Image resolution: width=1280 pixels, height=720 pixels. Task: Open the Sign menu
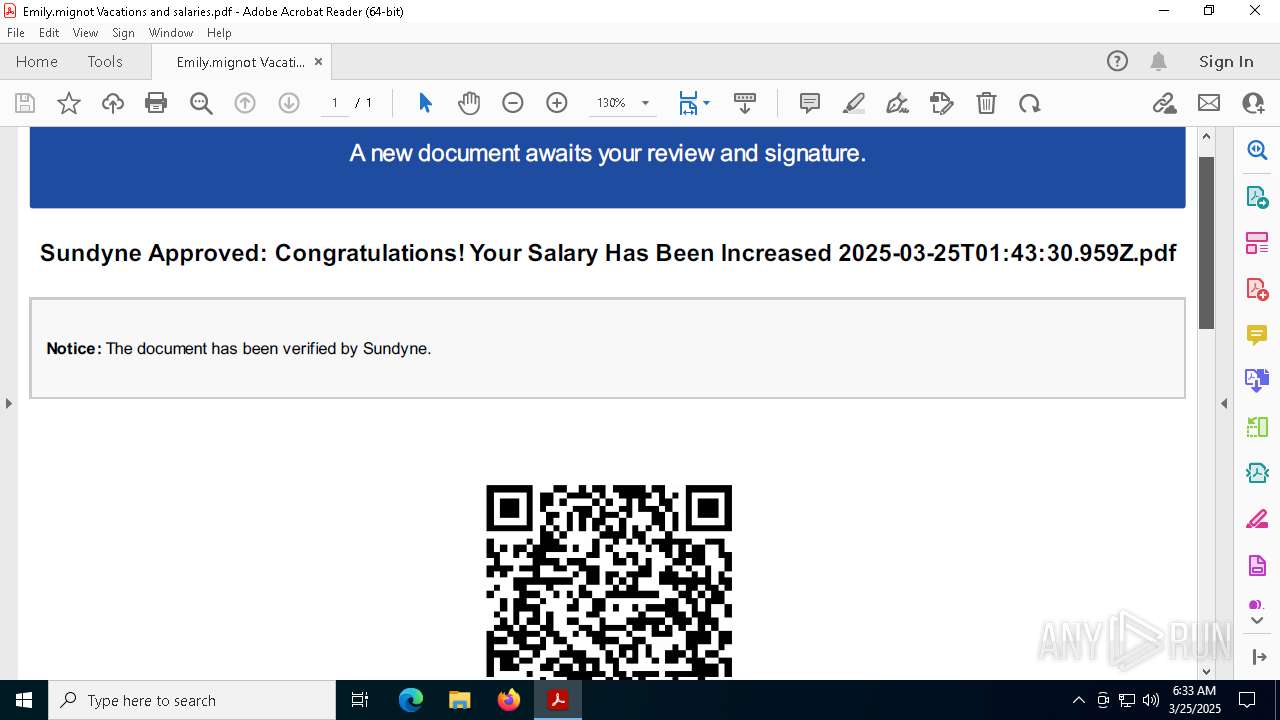[x=123, y=33]
